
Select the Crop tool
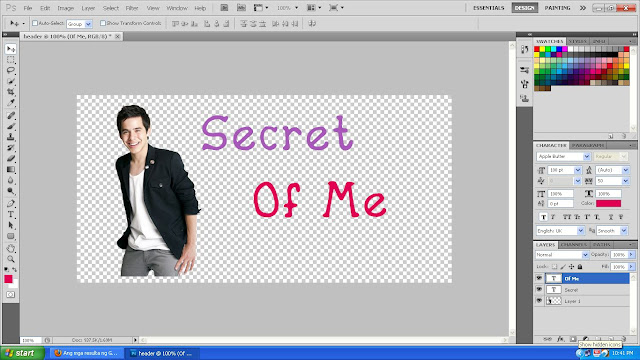11,92
